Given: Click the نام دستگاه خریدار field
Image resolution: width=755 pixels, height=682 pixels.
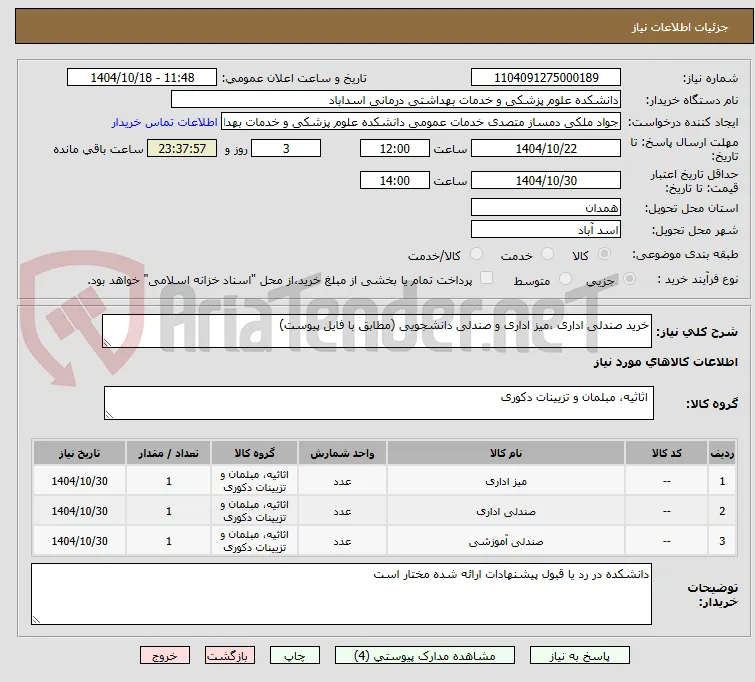Looking at the screenshot, I should click(x=396, y=100).
